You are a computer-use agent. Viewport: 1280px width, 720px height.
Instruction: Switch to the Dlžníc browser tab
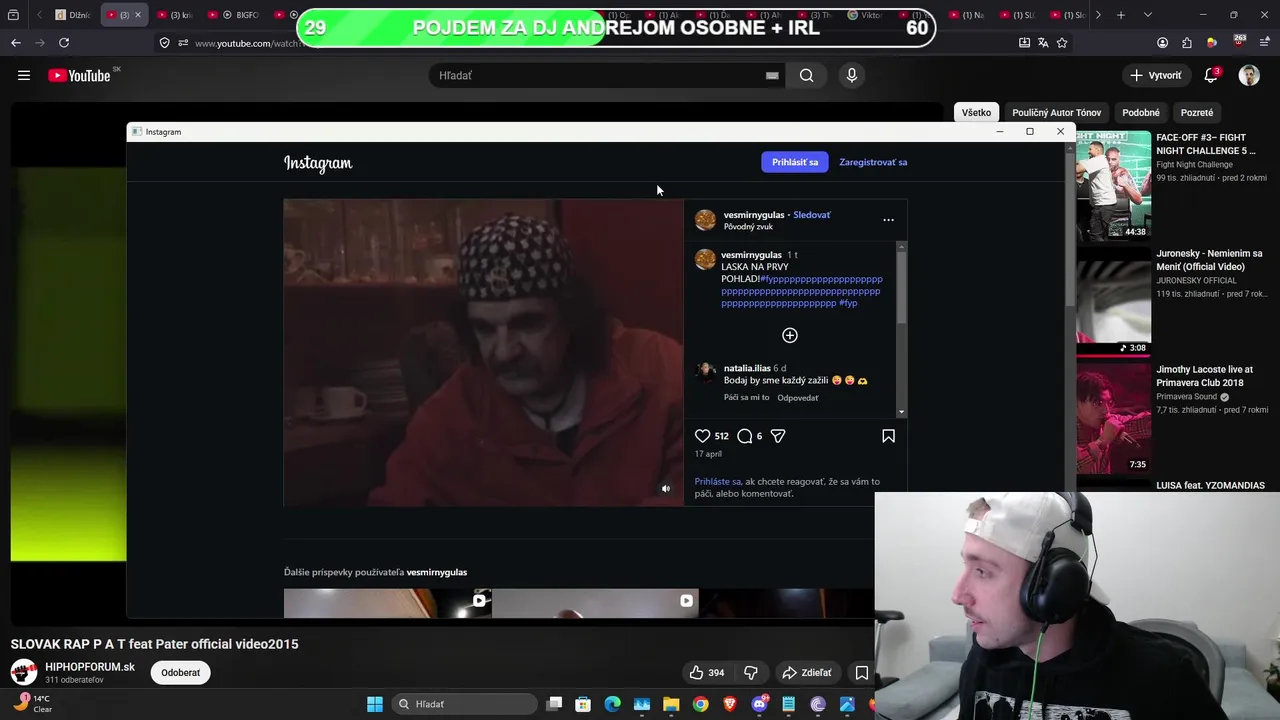pos(72,15)
